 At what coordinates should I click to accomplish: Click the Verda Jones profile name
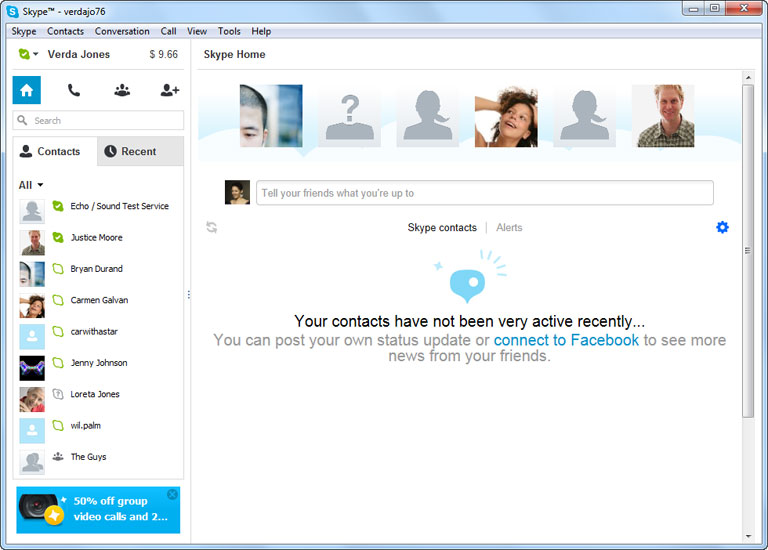coord(78,54)
